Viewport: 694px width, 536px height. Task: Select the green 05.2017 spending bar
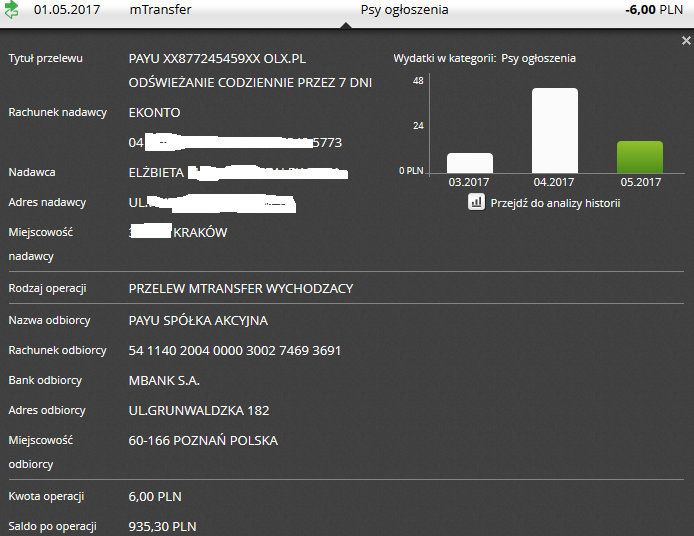(x=639, y=157)
